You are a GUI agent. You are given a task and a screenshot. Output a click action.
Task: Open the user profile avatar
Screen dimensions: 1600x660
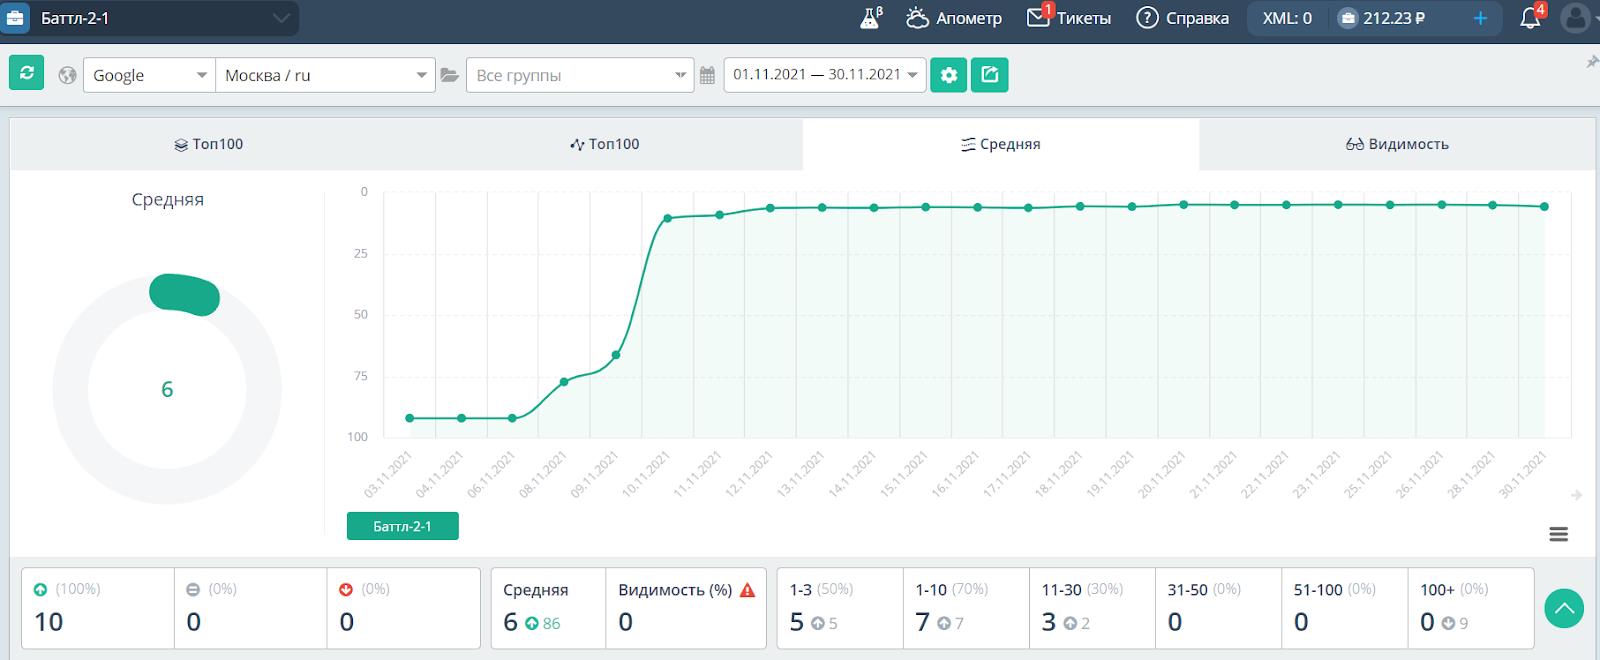tap(1576, 18)
